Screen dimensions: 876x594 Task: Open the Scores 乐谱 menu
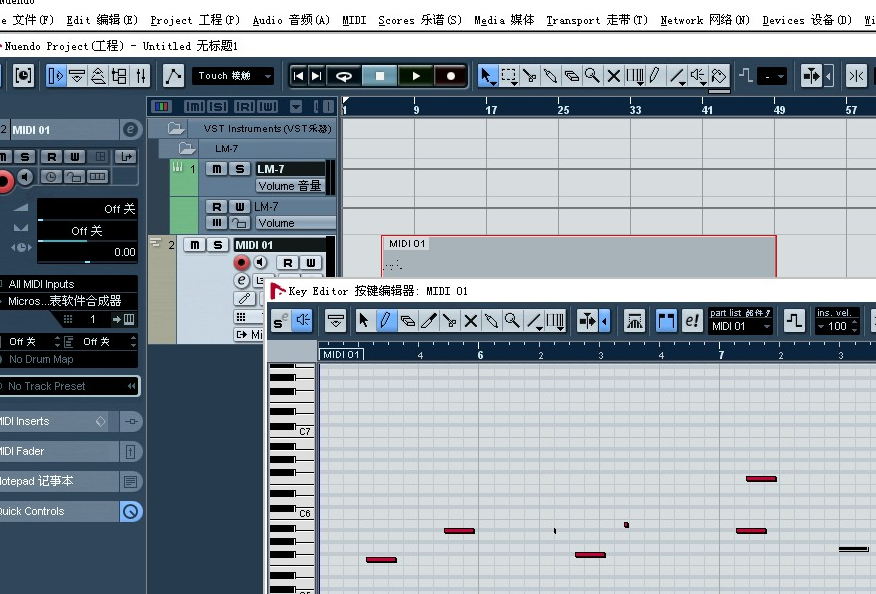point(420,21)
